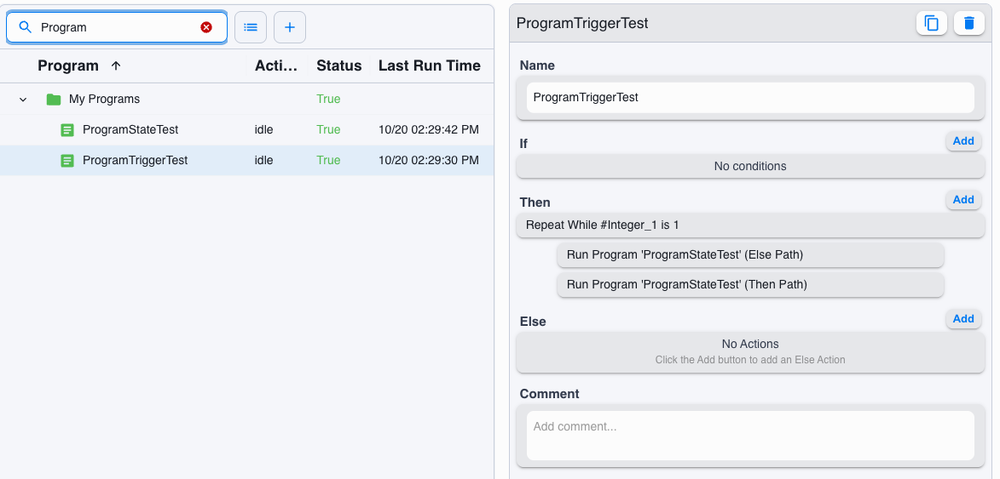Select ProgramStateTest in the program list

[x=247, y=129]
